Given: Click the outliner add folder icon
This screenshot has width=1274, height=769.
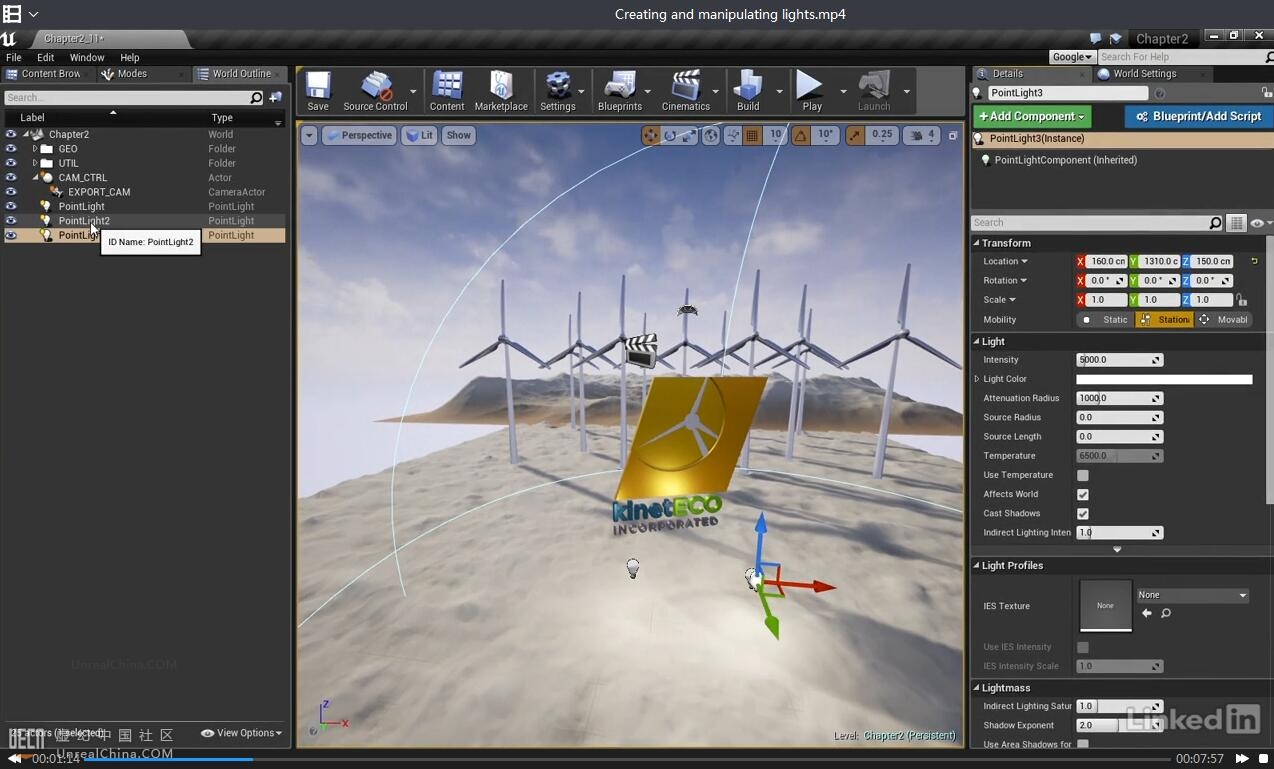Looking at the screenshot, I should coord(276,97).
